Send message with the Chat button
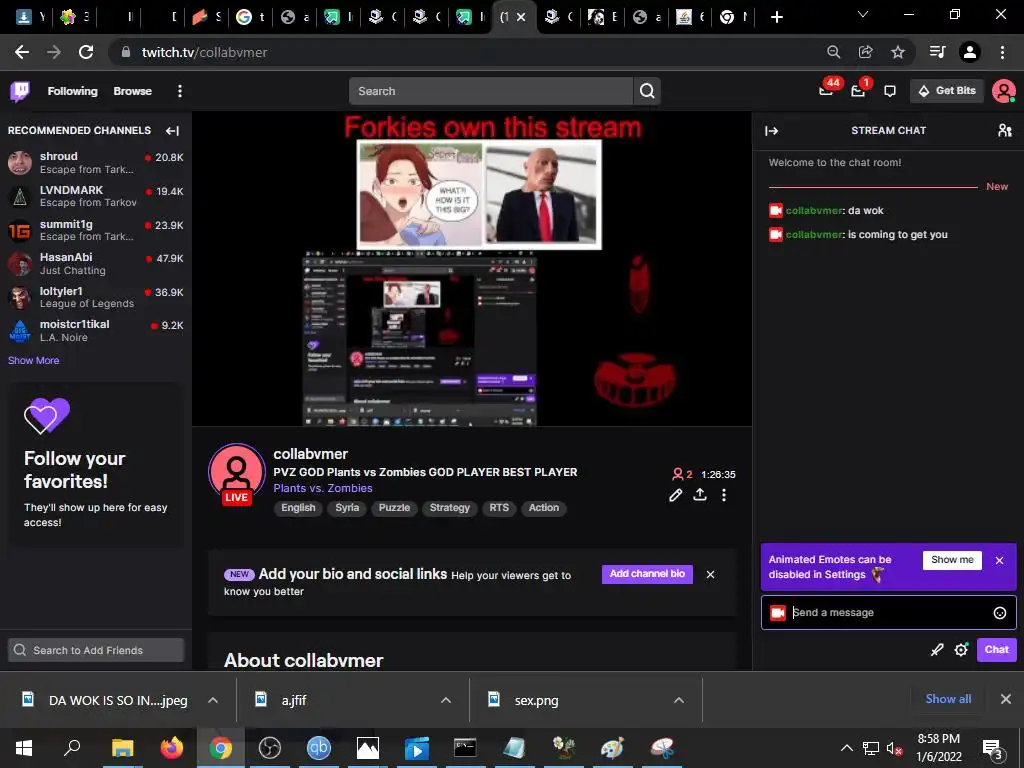 pyautogui.click(x=997, y=650)
